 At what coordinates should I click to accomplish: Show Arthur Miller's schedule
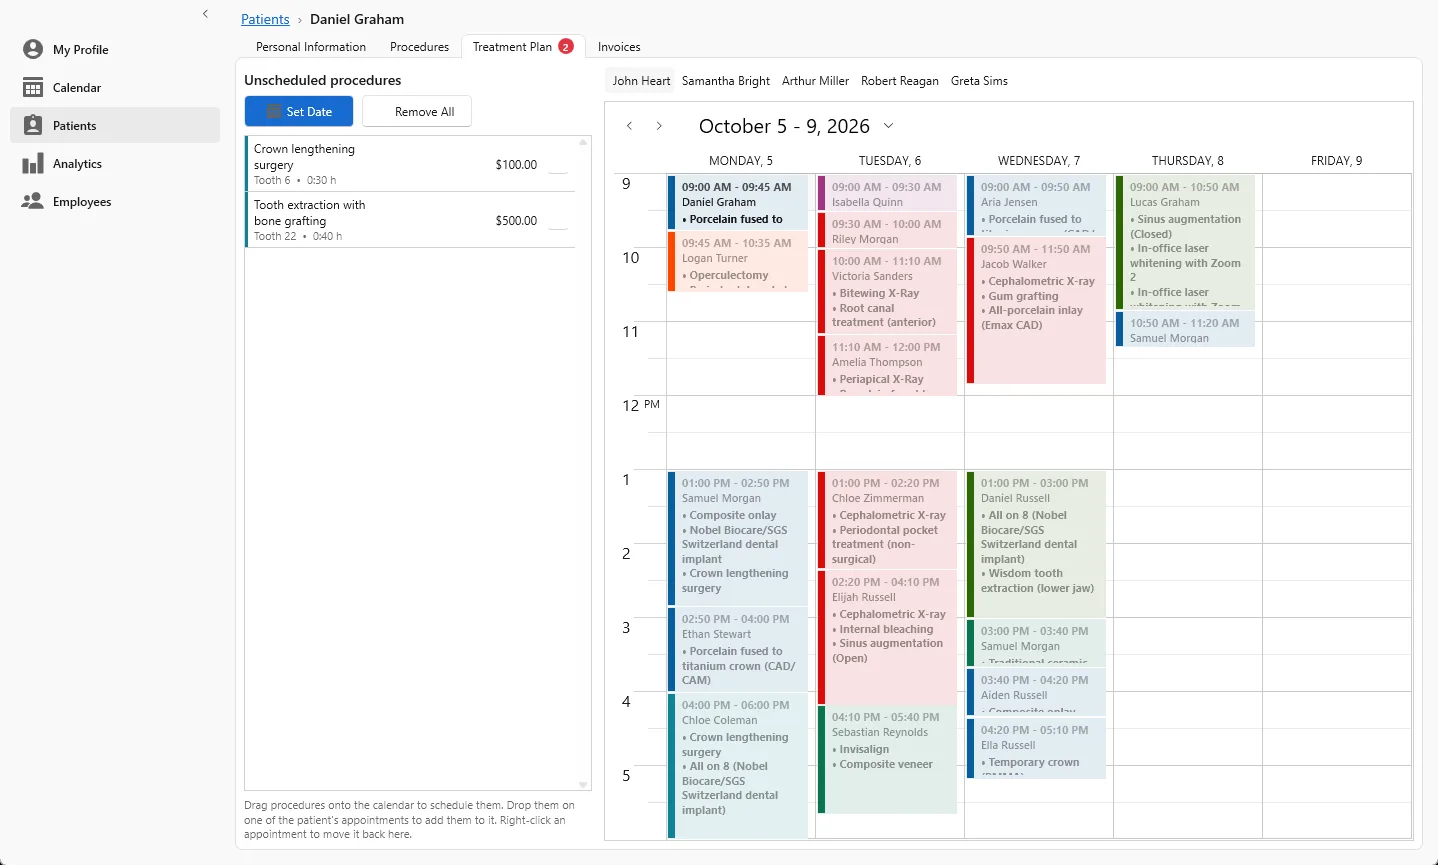[815, 81]
